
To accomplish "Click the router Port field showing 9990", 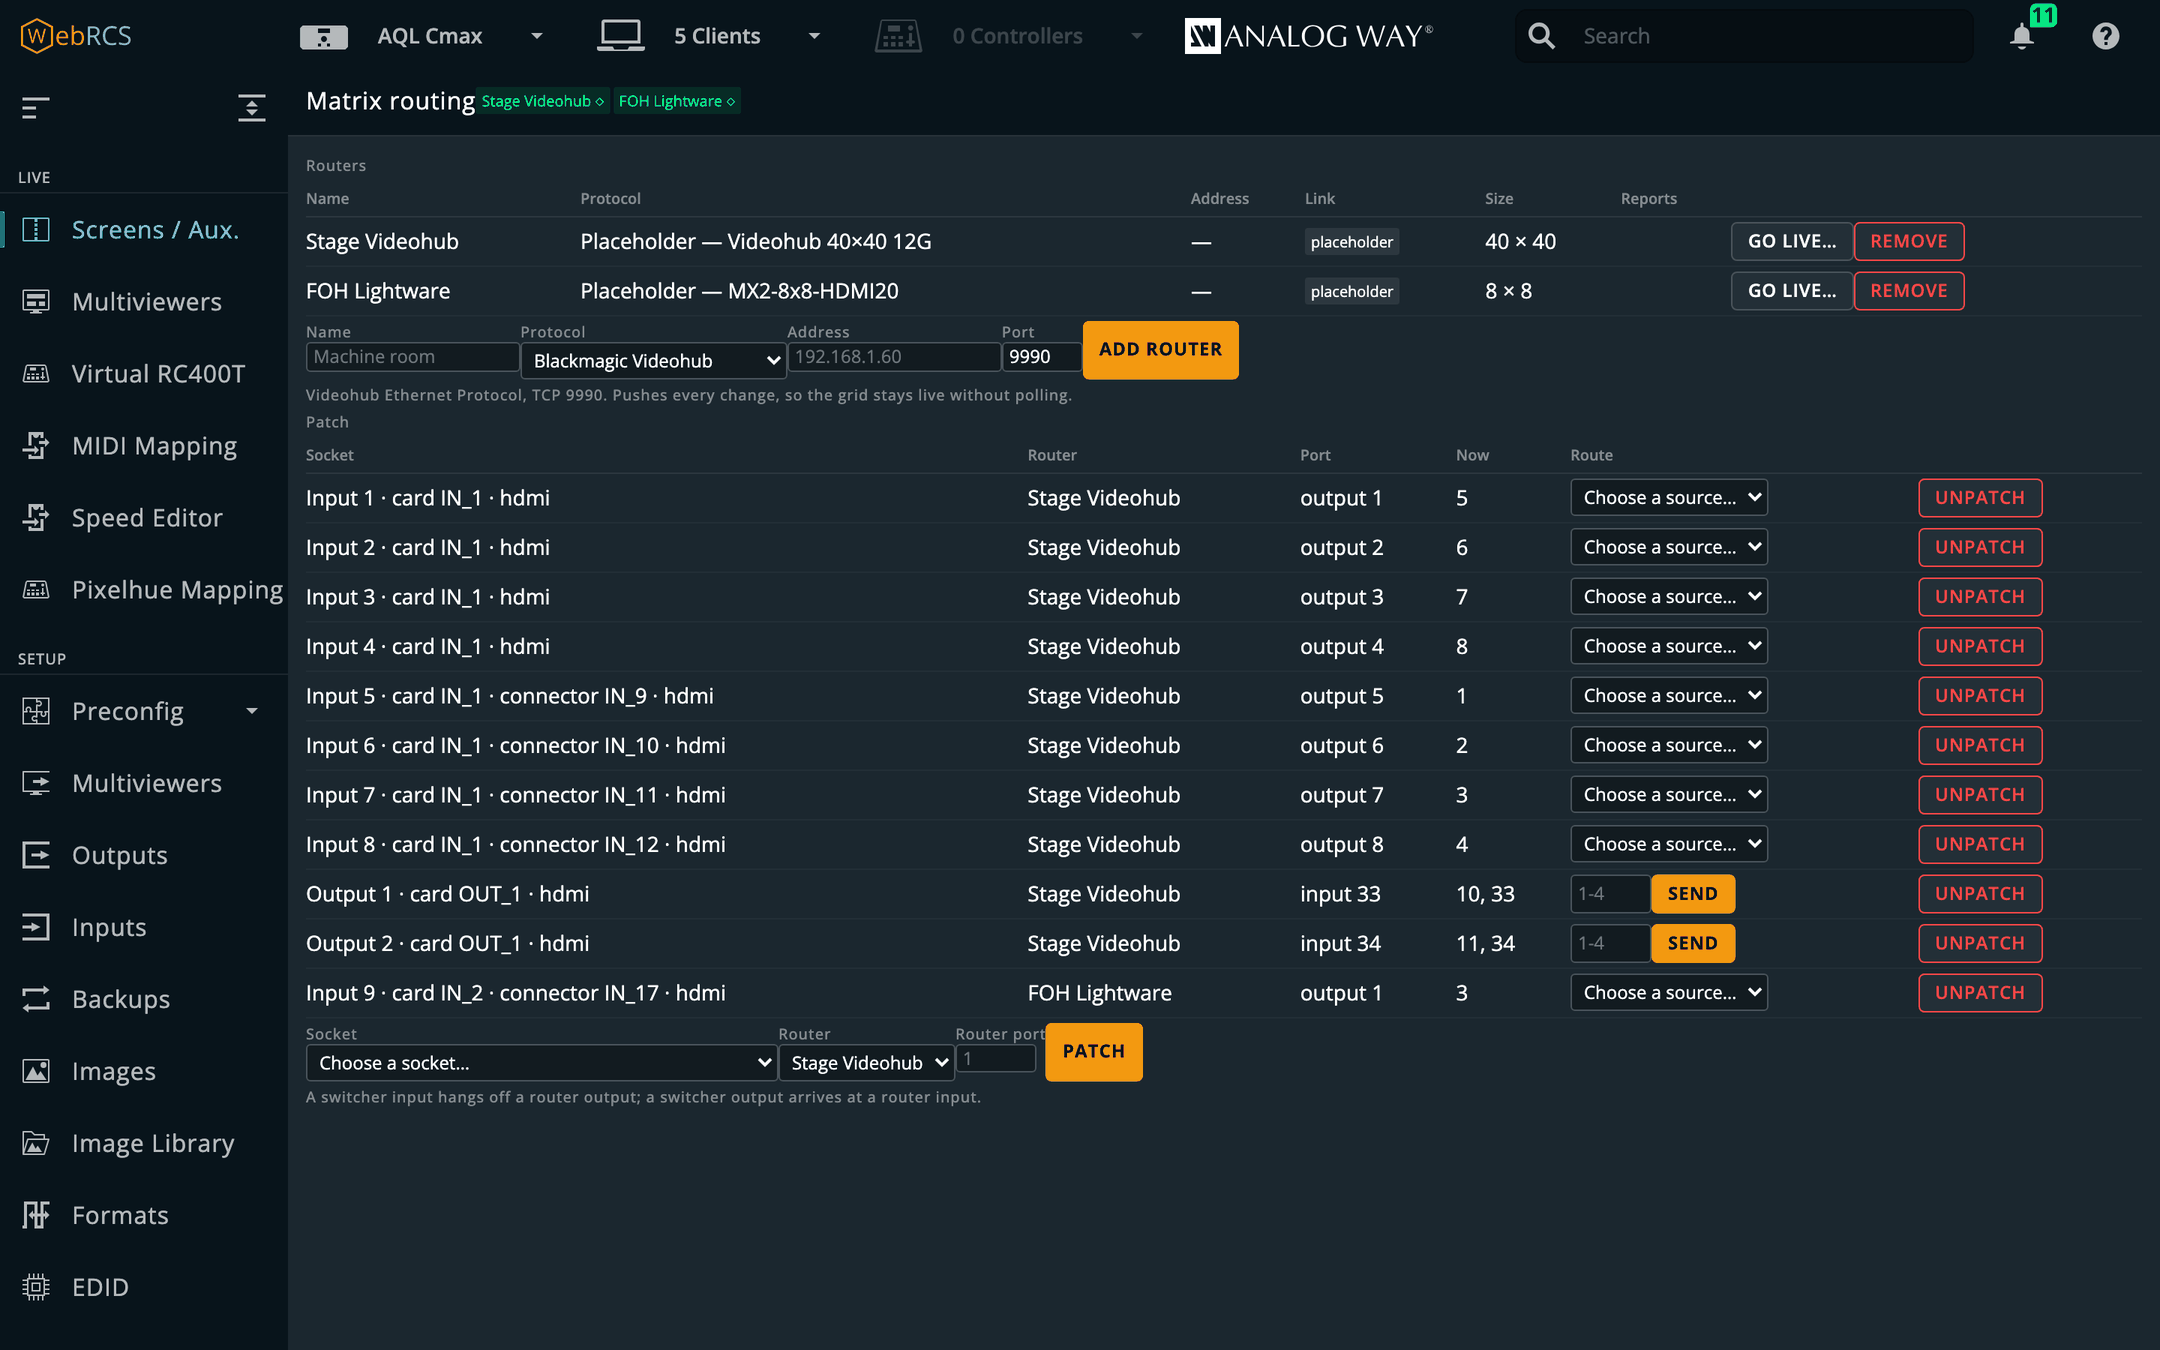I will point(1042,357).
